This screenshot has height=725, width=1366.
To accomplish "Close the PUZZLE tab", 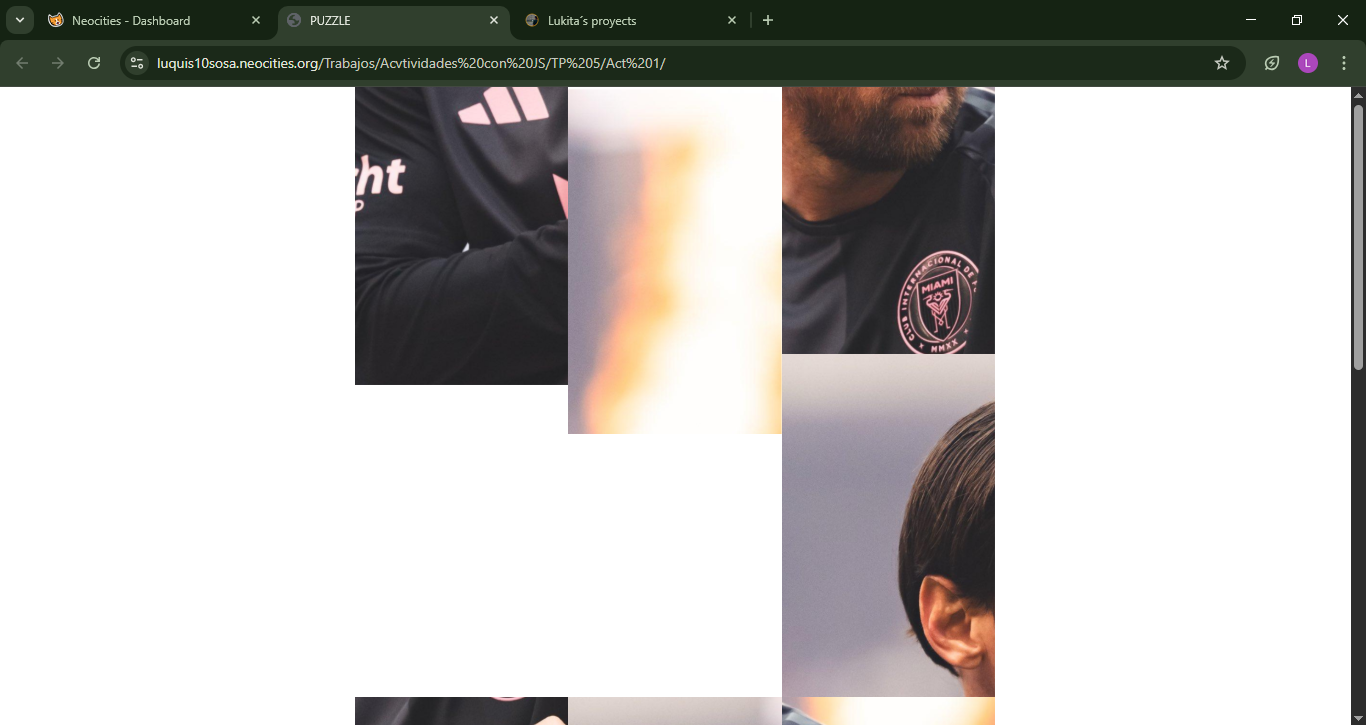I will 494,20.
